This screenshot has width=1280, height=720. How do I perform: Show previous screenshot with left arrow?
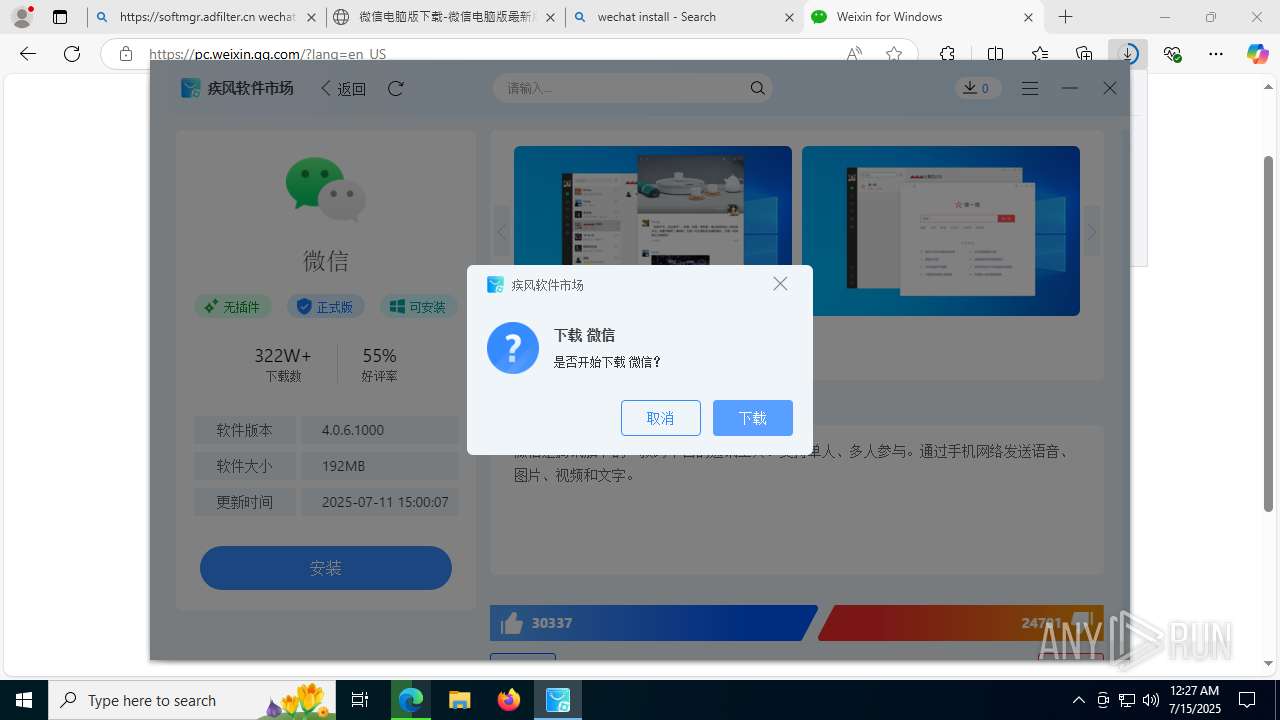[x=502, y=231]
